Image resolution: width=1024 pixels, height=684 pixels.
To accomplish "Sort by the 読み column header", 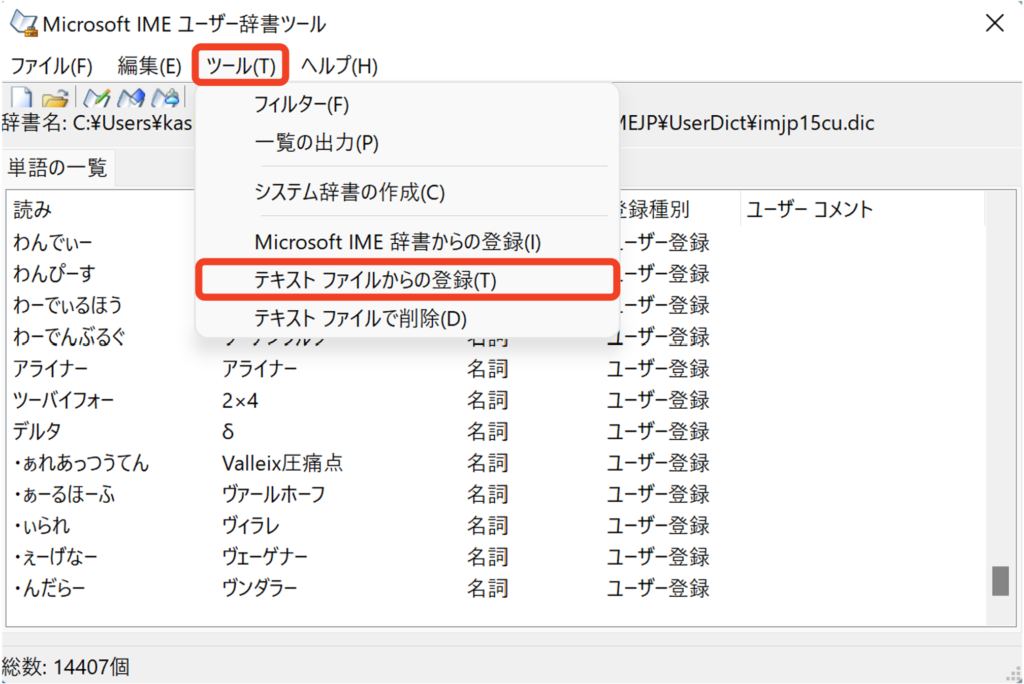I will click(32, 210).
